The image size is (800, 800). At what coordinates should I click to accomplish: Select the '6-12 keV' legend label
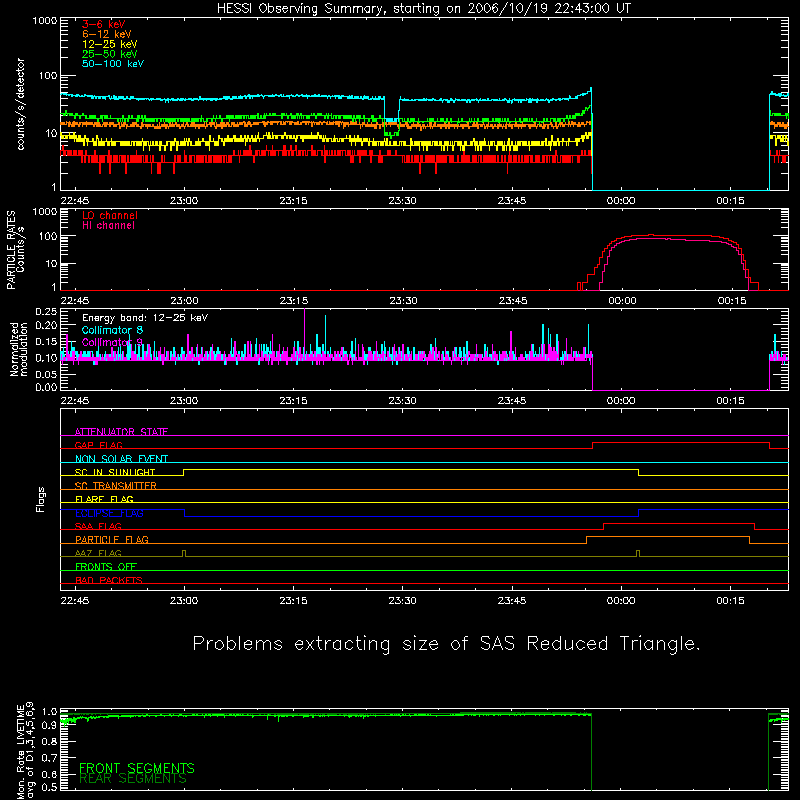point(106,34)
